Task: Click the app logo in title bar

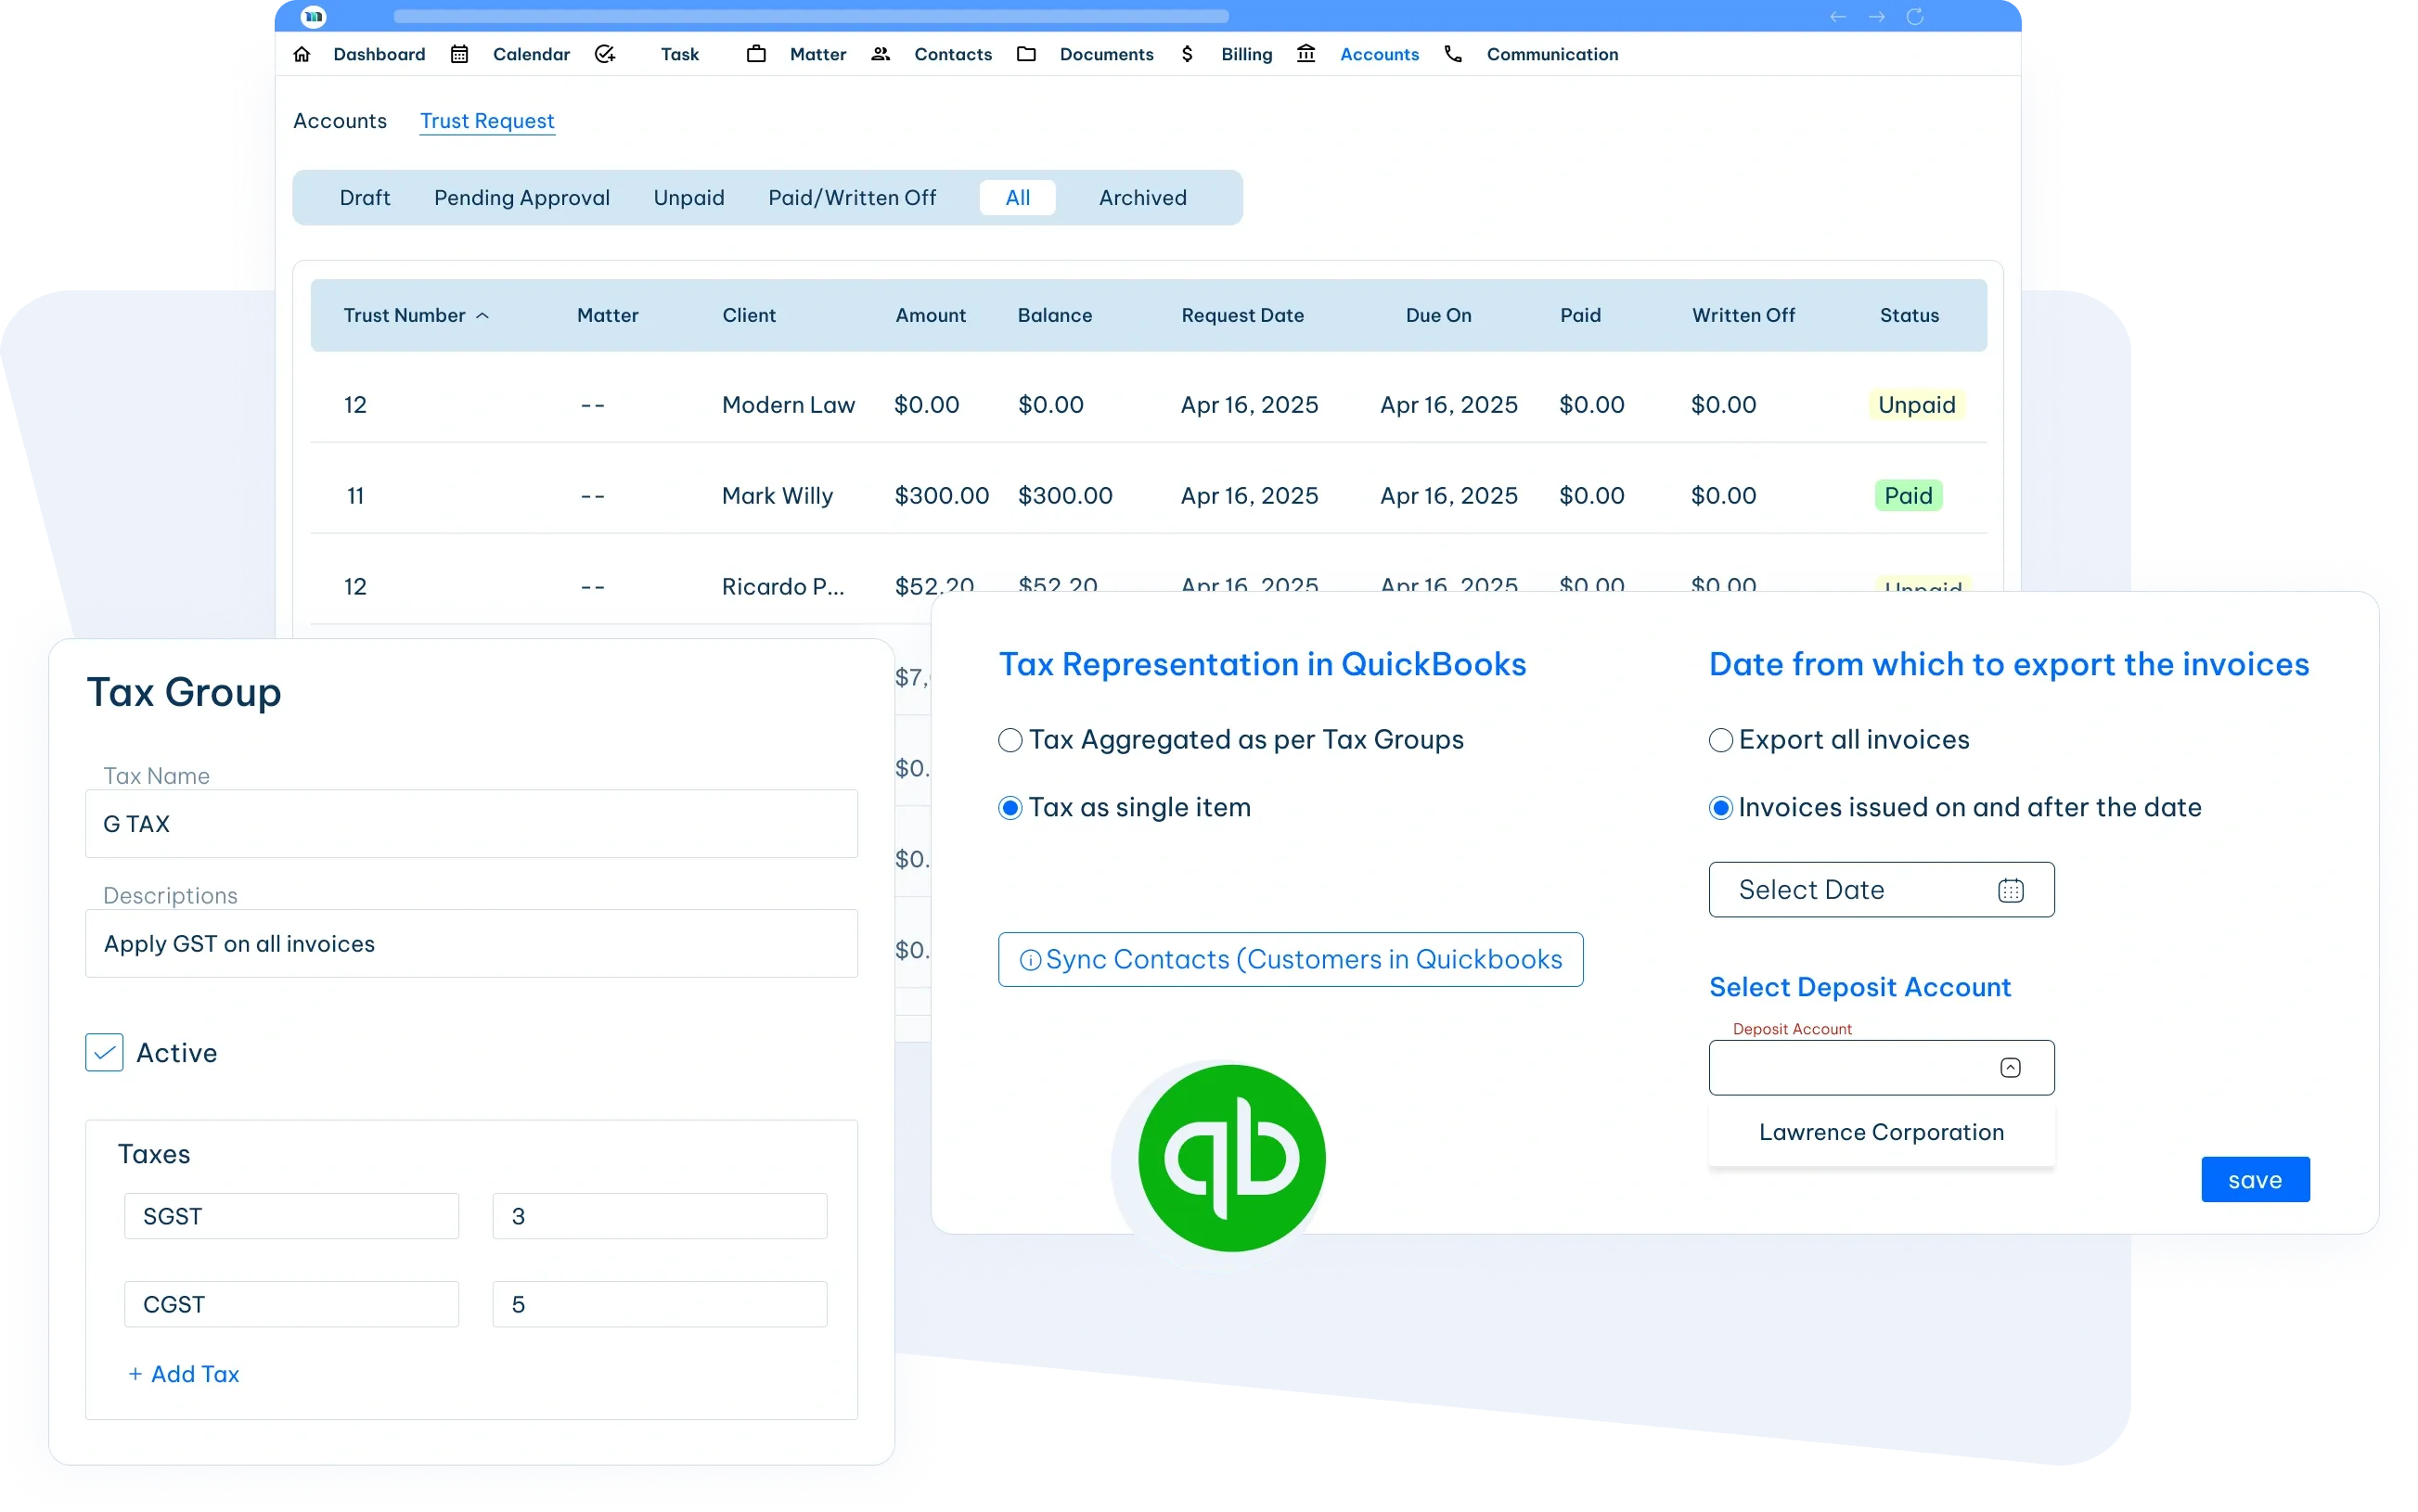Action: coord(314,16)
